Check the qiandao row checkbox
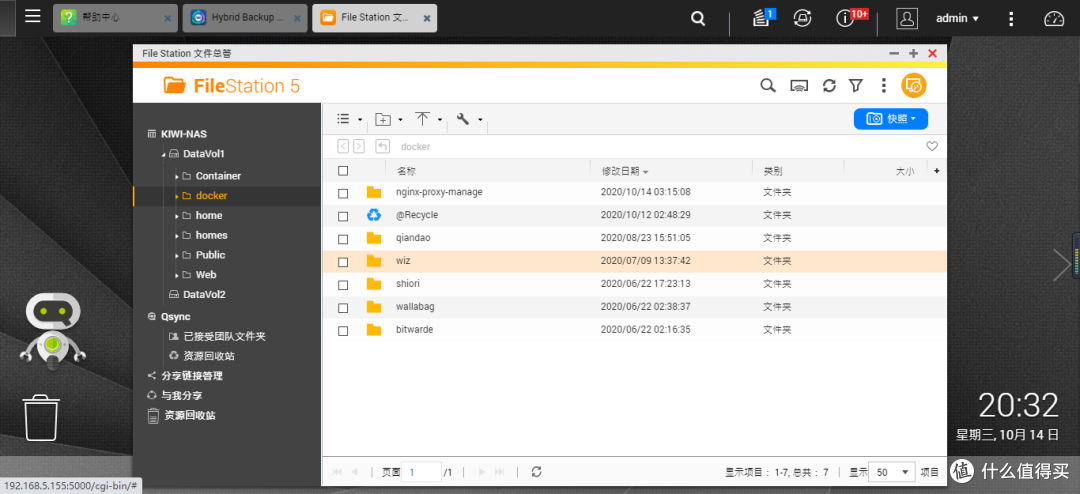 tap(343, 239)
